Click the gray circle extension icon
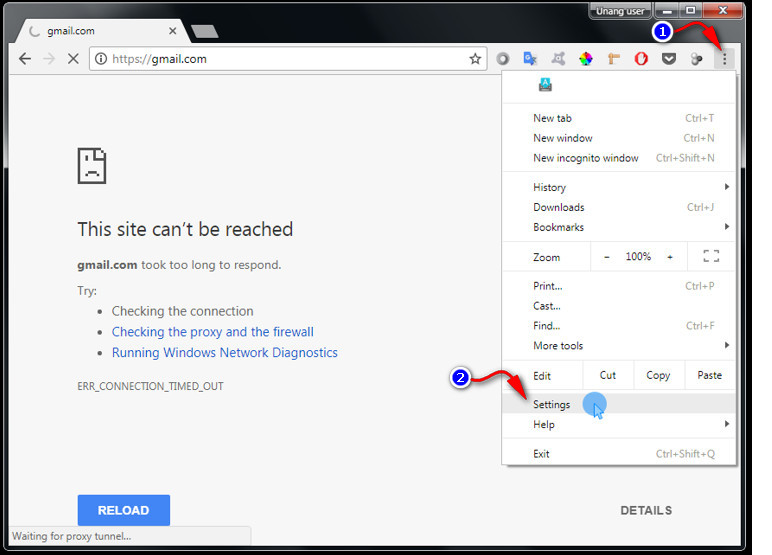The image size is (772, 555). pos(503,59)
